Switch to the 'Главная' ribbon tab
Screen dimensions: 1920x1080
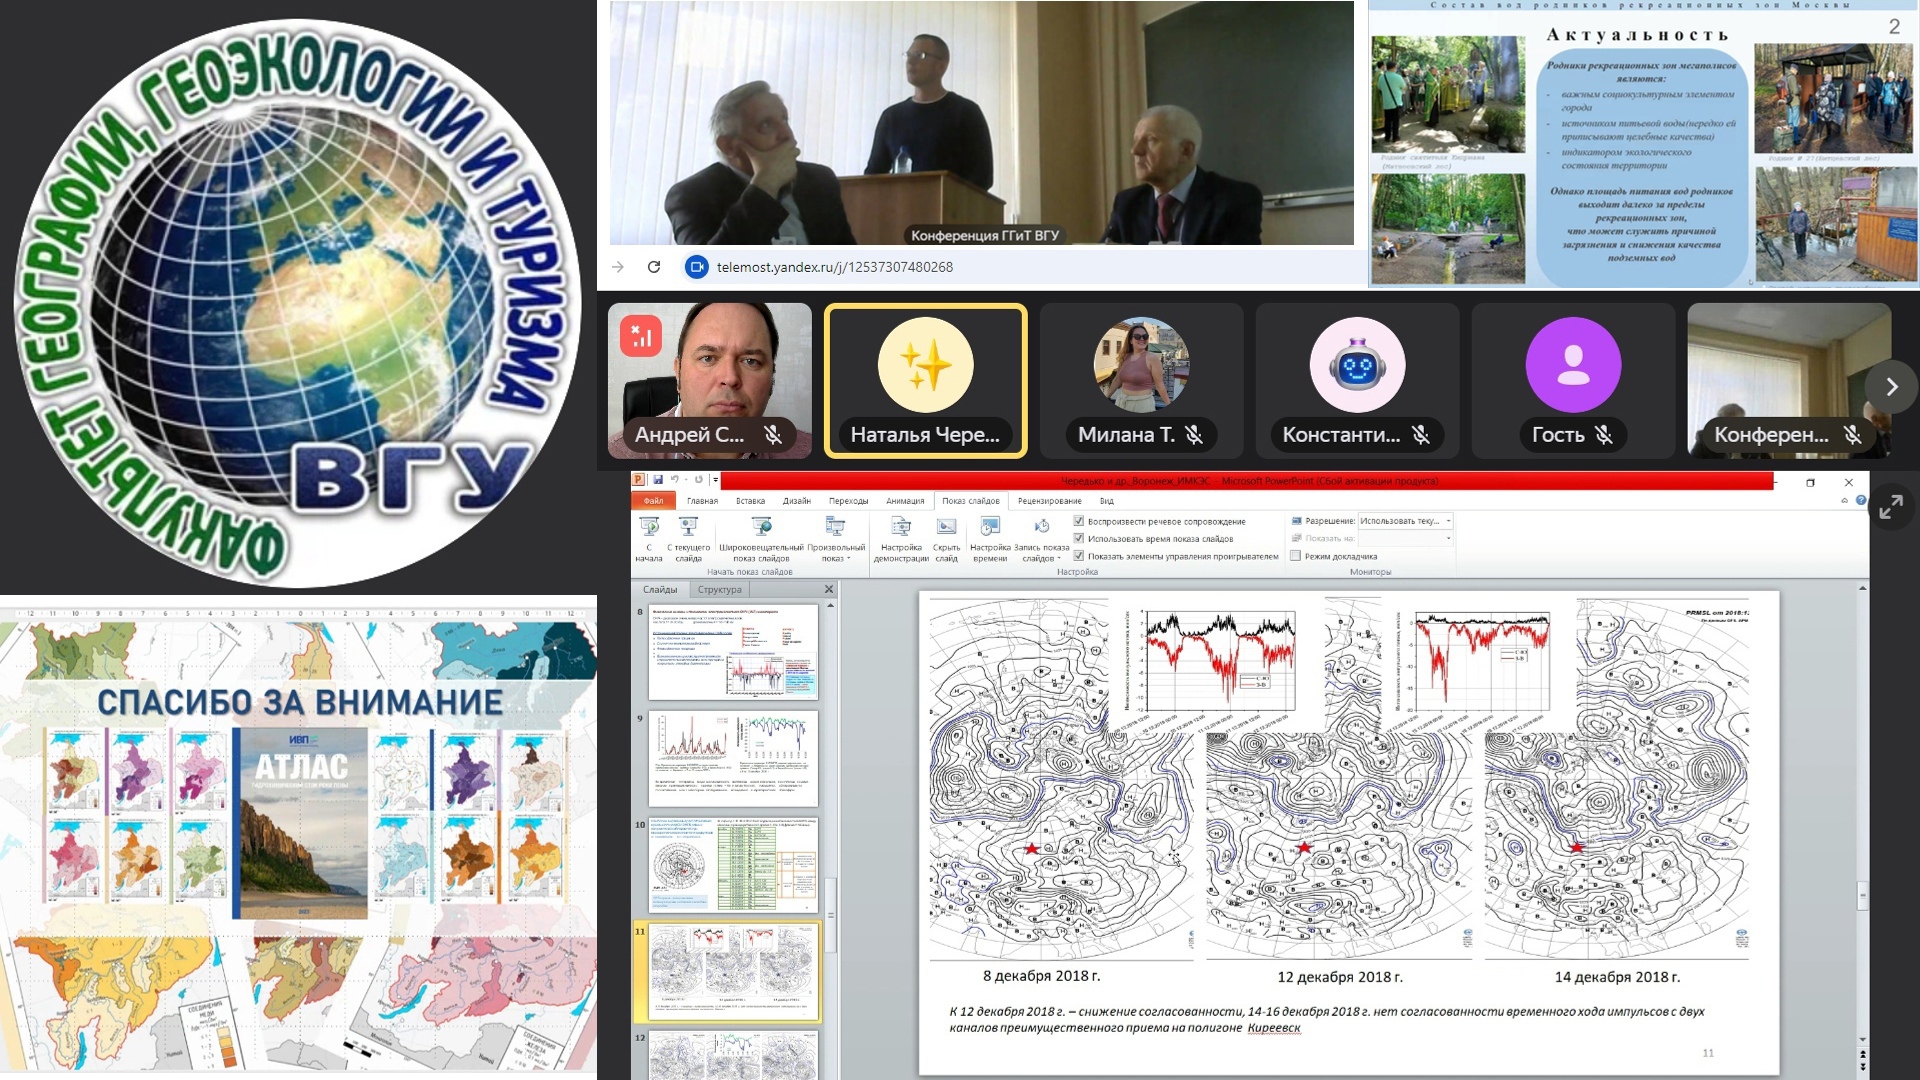pos(702,501)
